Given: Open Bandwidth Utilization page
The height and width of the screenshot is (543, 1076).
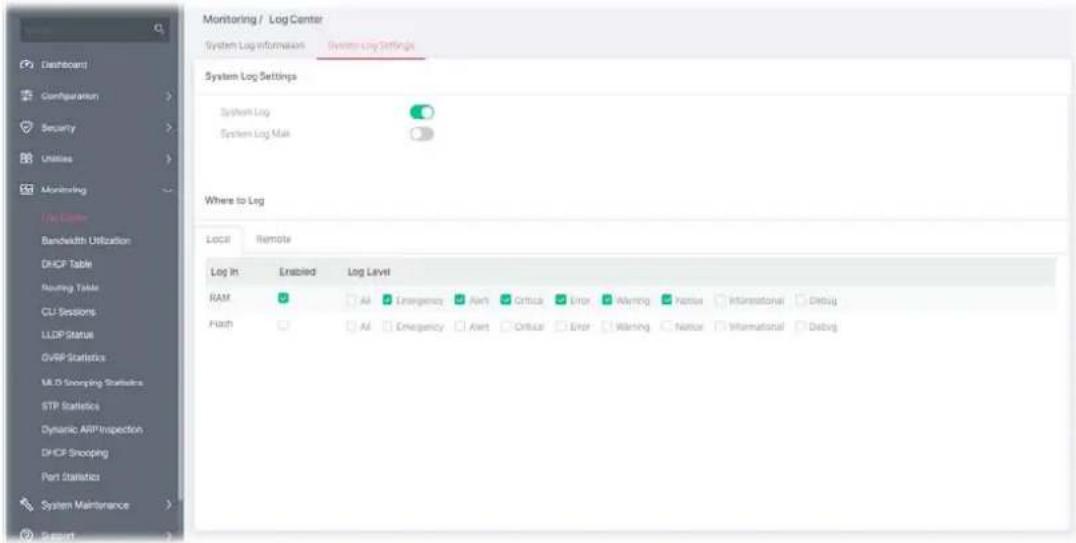Looking at the screenshot, I should [86, 241].
